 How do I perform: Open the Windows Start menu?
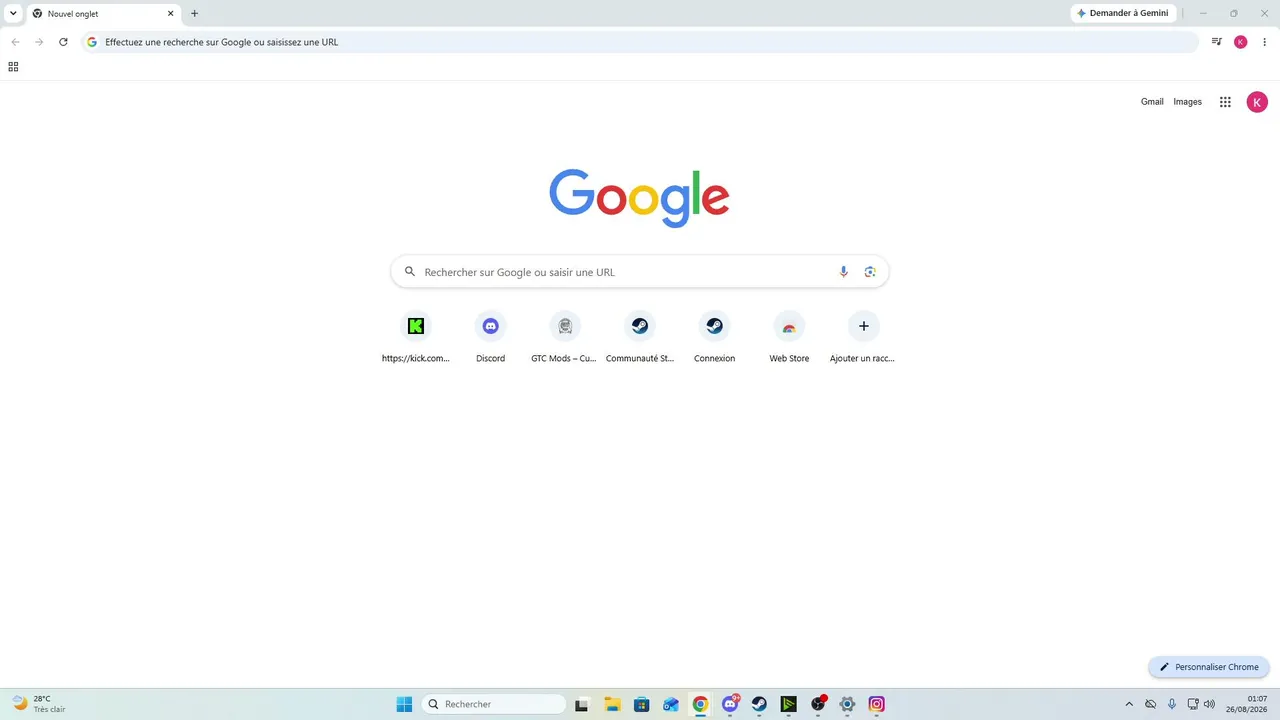[x=404, y=704]
